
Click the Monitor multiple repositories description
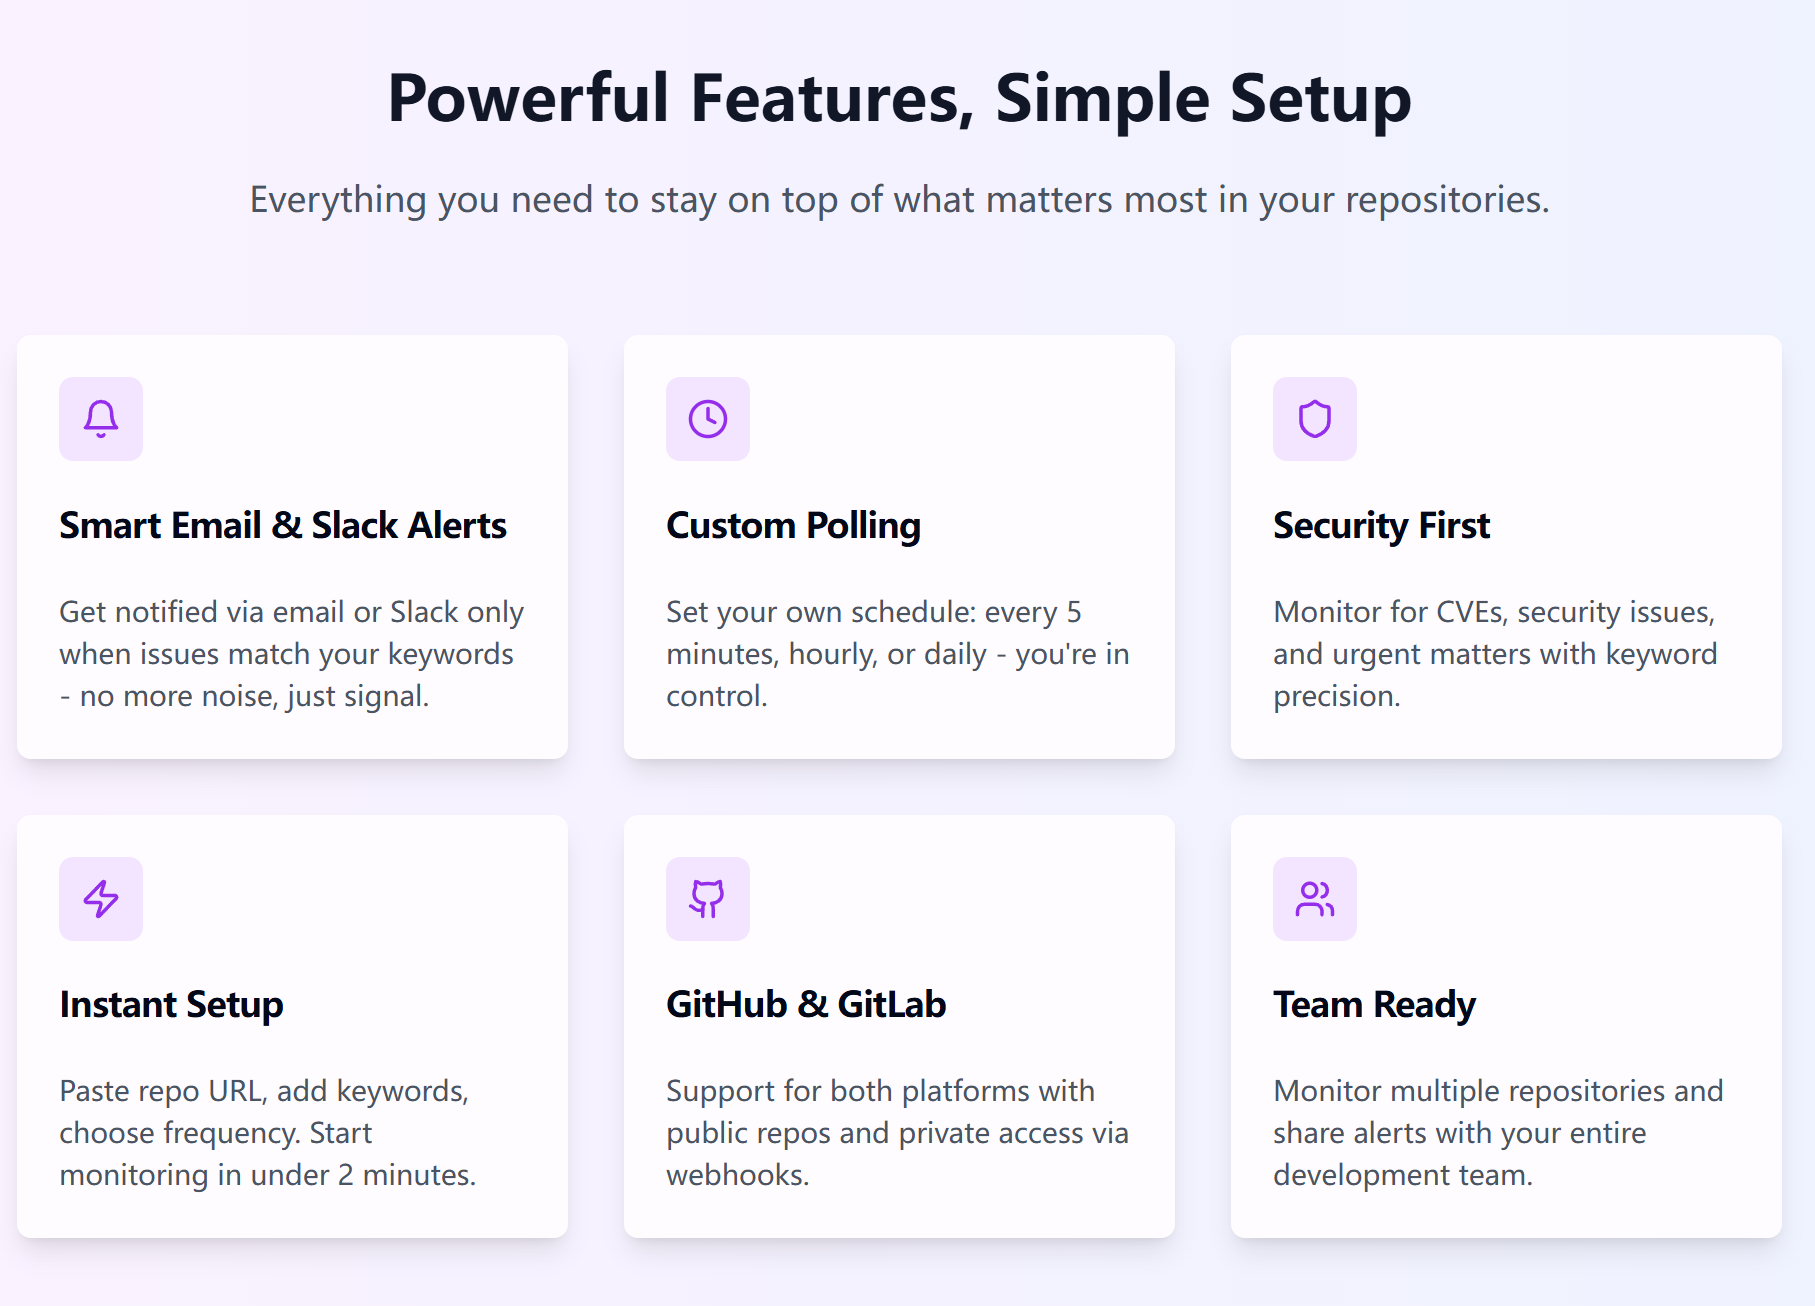(x=1498, y=1133)
